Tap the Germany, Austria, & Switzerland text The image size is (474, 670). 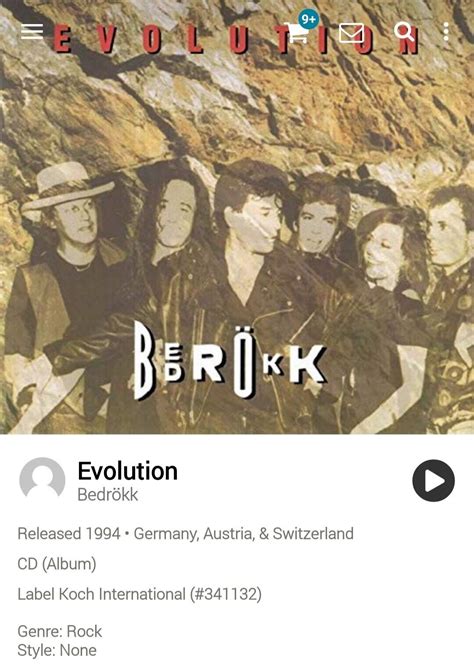click(x=244, y=534)
